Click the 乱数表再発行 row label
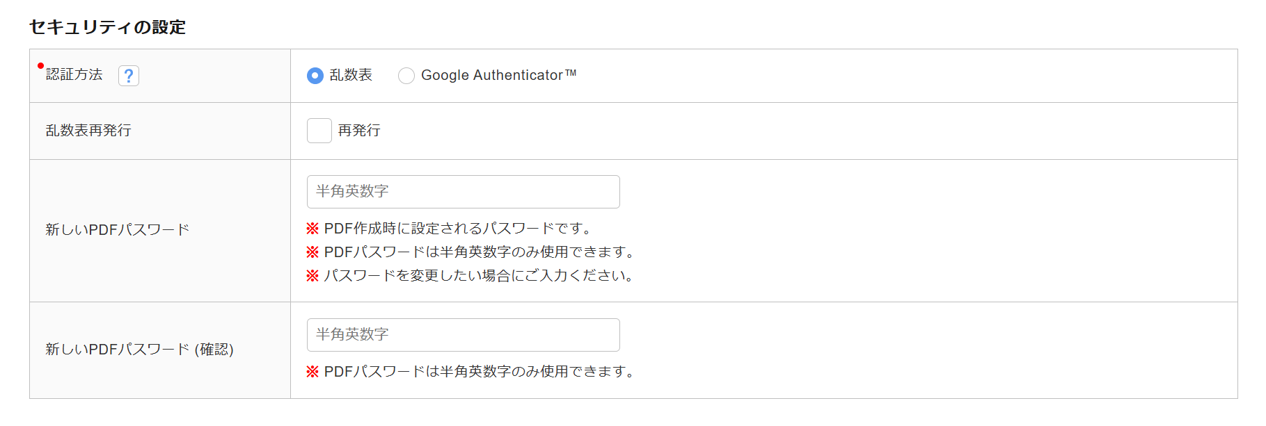Viewport: 1266px width, 426px height. click(88, 130)
